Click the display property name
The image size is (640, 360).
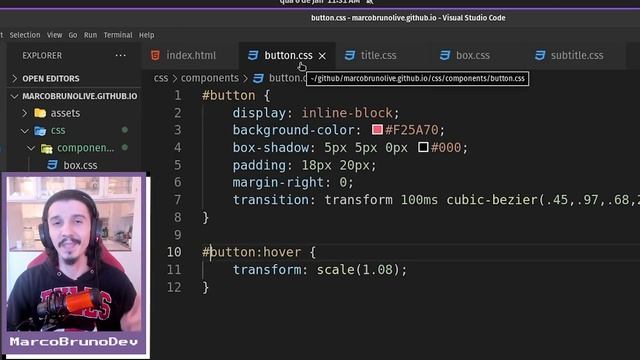click(260, 113)
